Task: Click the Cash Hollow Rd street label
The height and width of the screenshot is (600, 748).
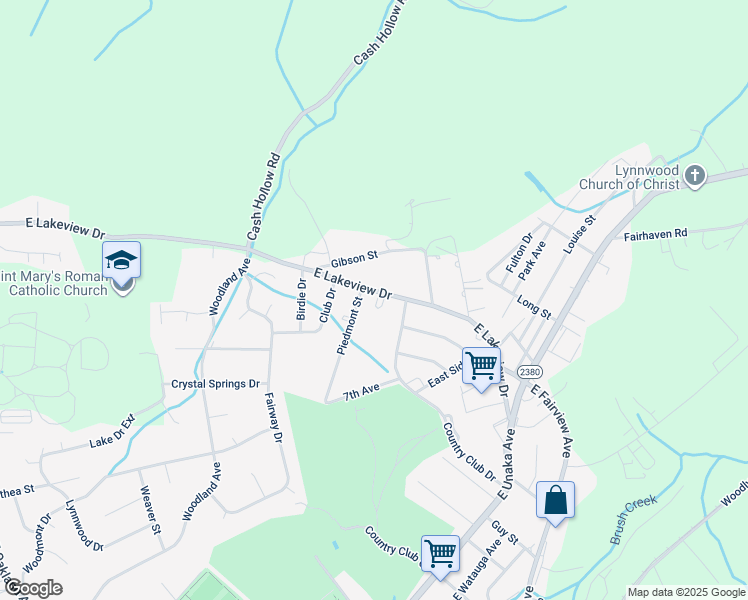Action: (x=262, y=196)
